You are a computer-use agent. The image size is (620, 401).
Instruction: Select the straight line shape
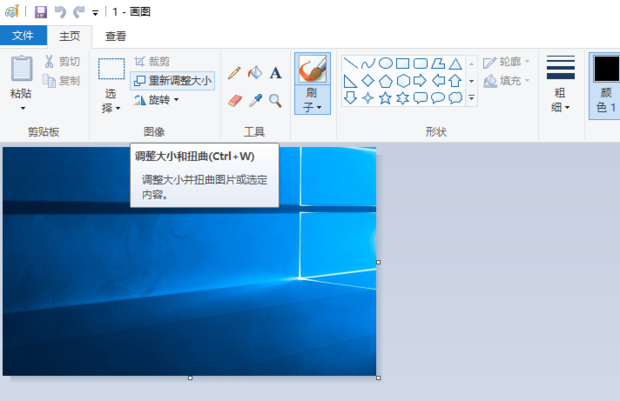click(x=350, y=63)
